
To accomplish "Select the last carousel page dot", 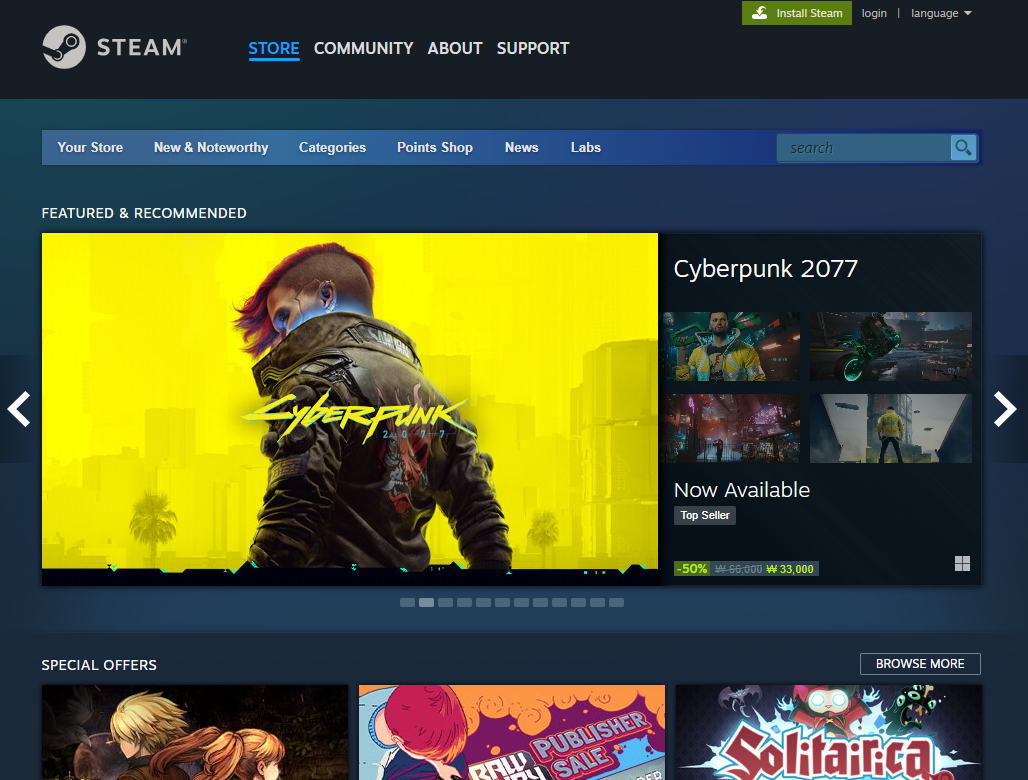I will tap(616, 603).
